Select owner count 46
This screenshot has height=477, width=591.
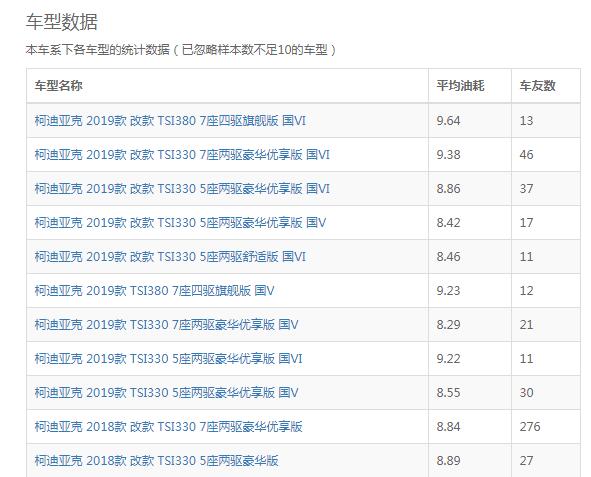pyautogui.click(x=526, y=154)
